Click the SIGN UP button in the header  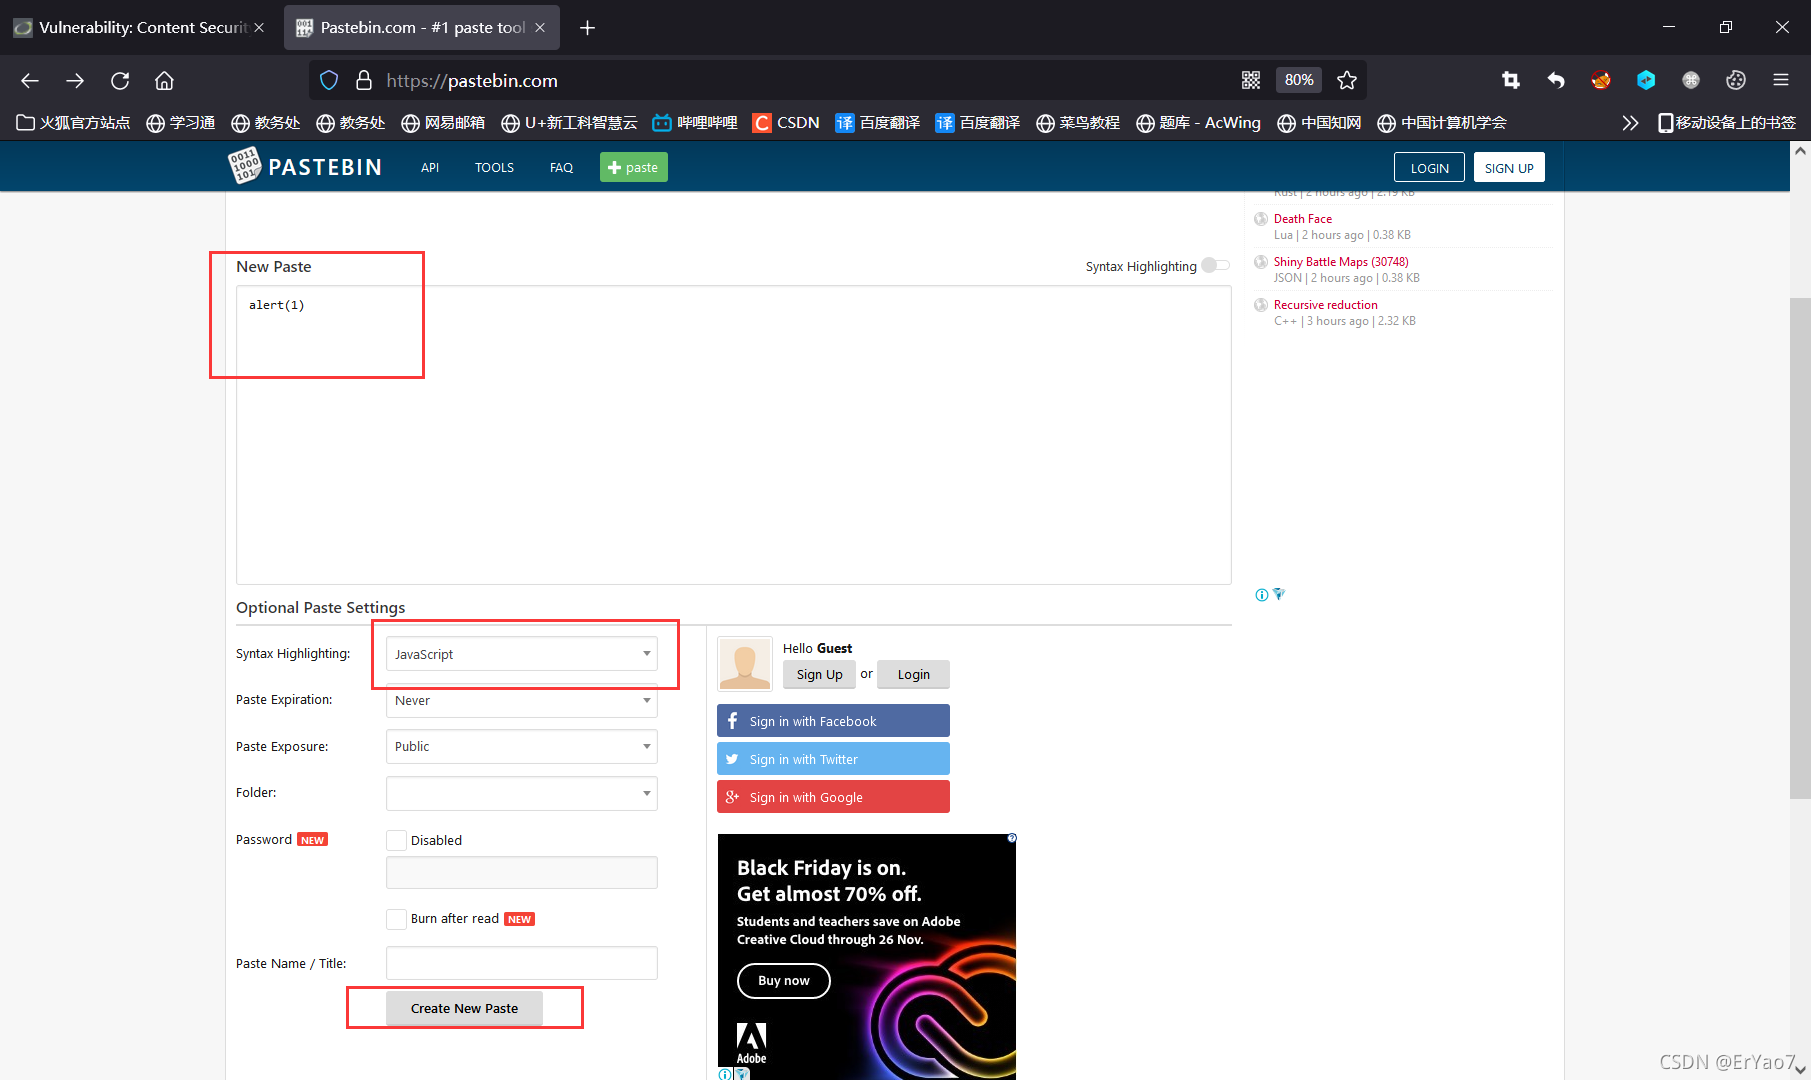(x=1509, y=167)
